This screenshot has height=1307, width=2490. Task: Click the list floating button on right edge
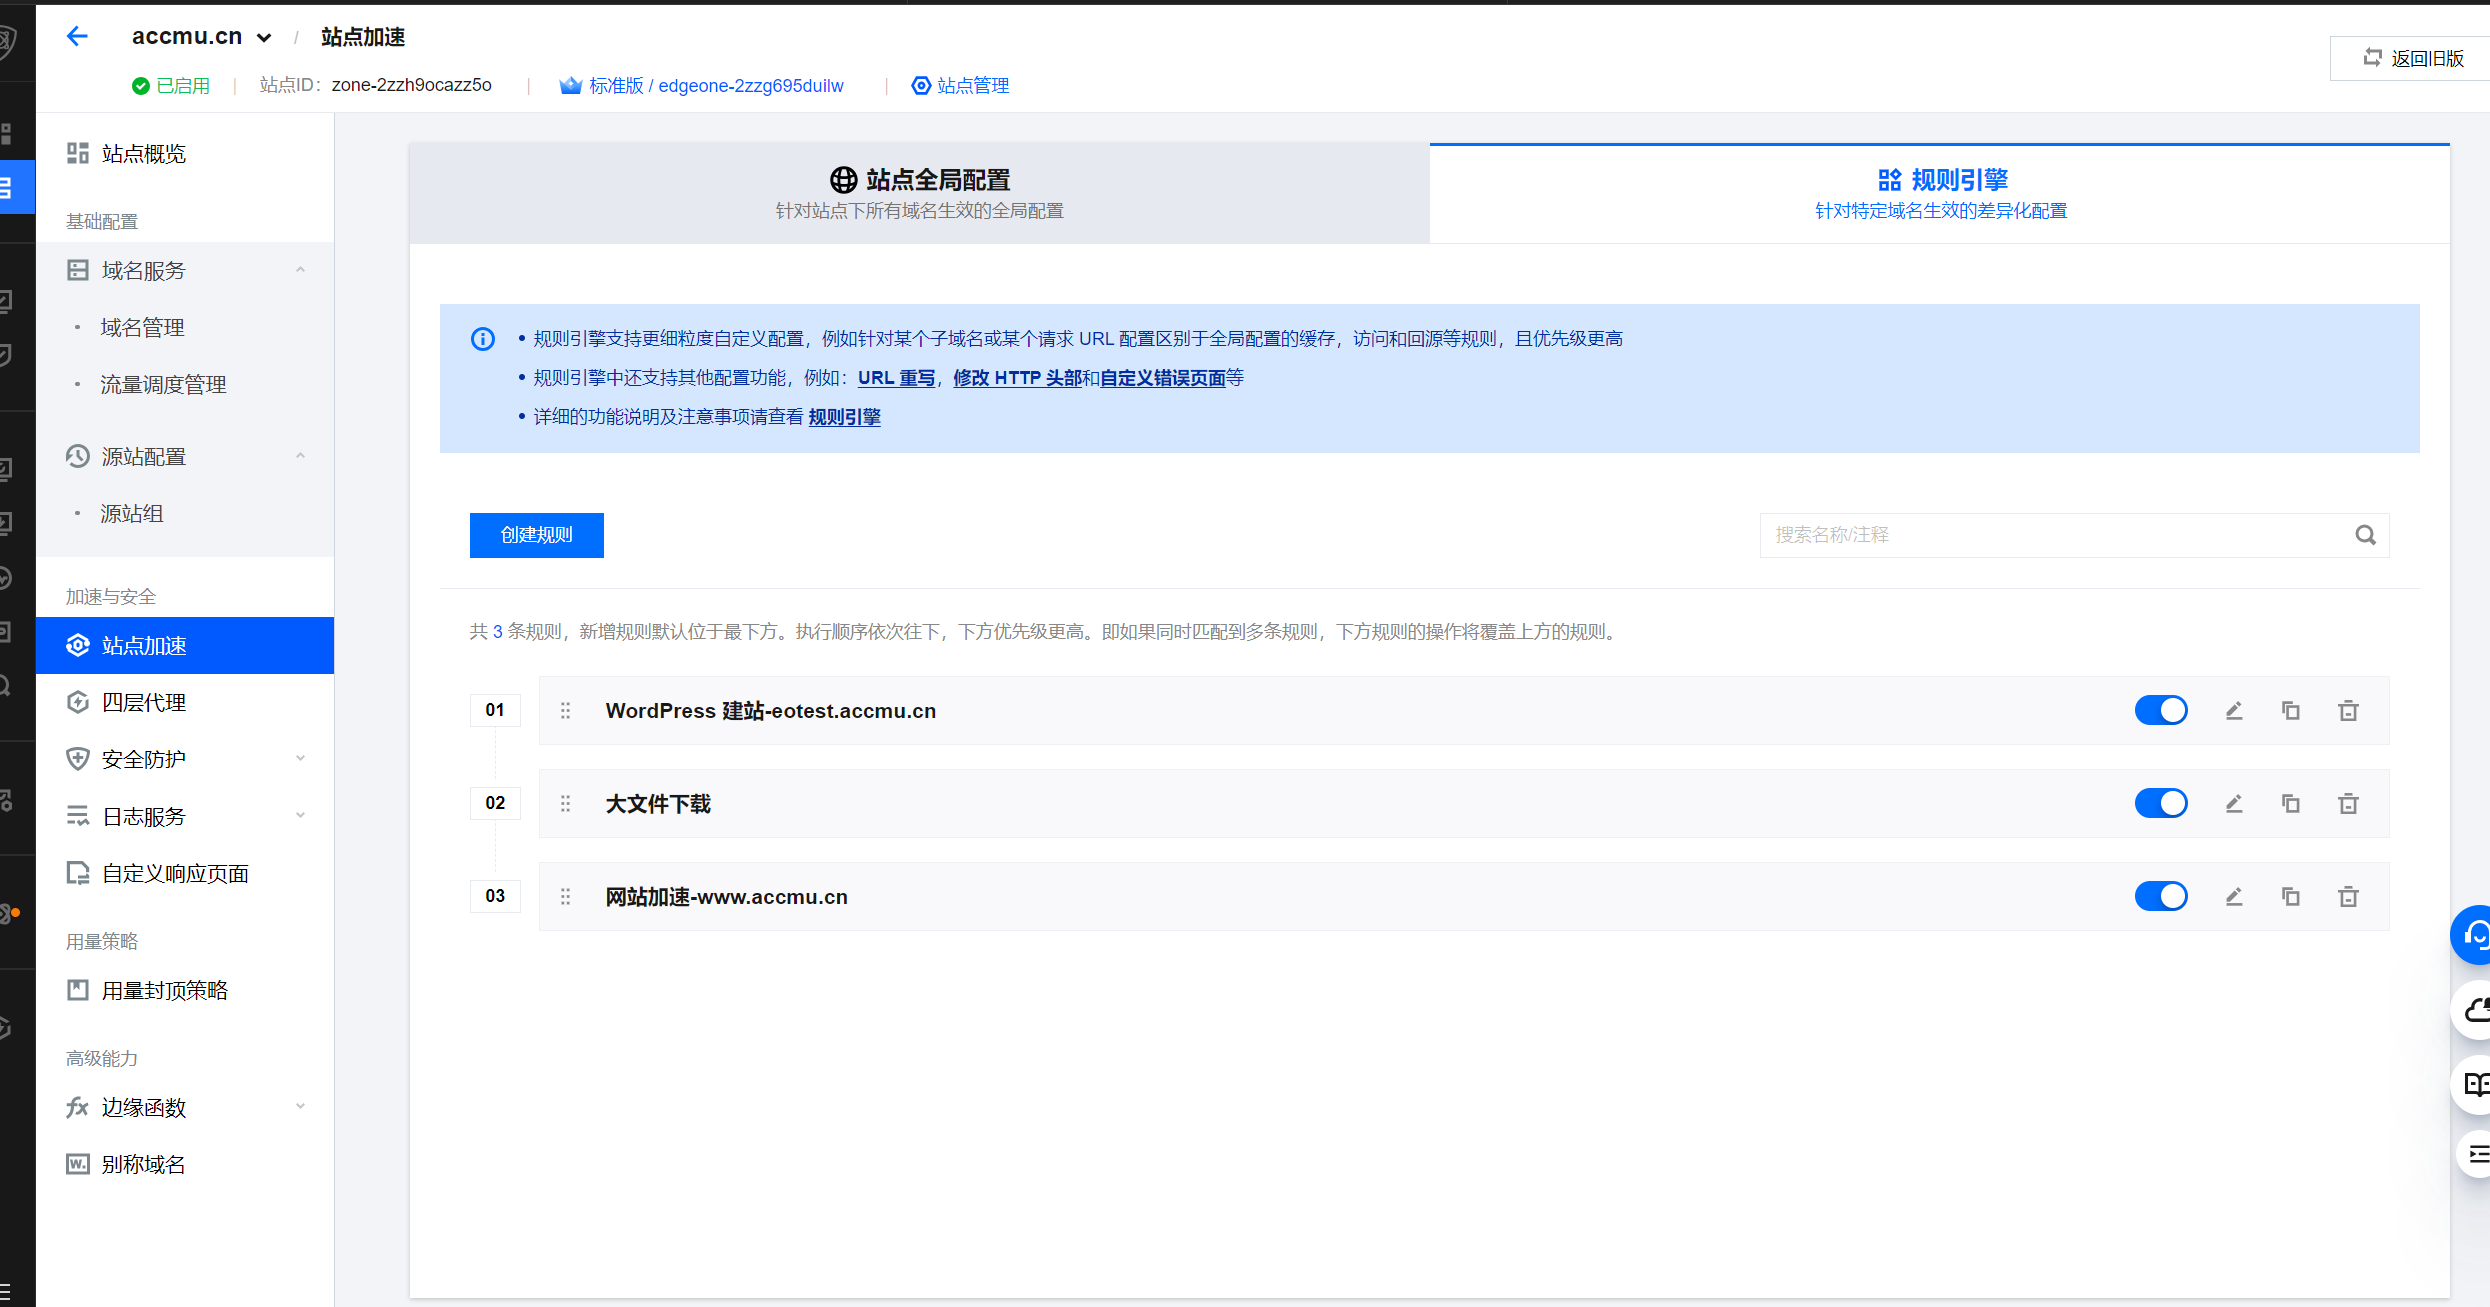(2474, 1155)
